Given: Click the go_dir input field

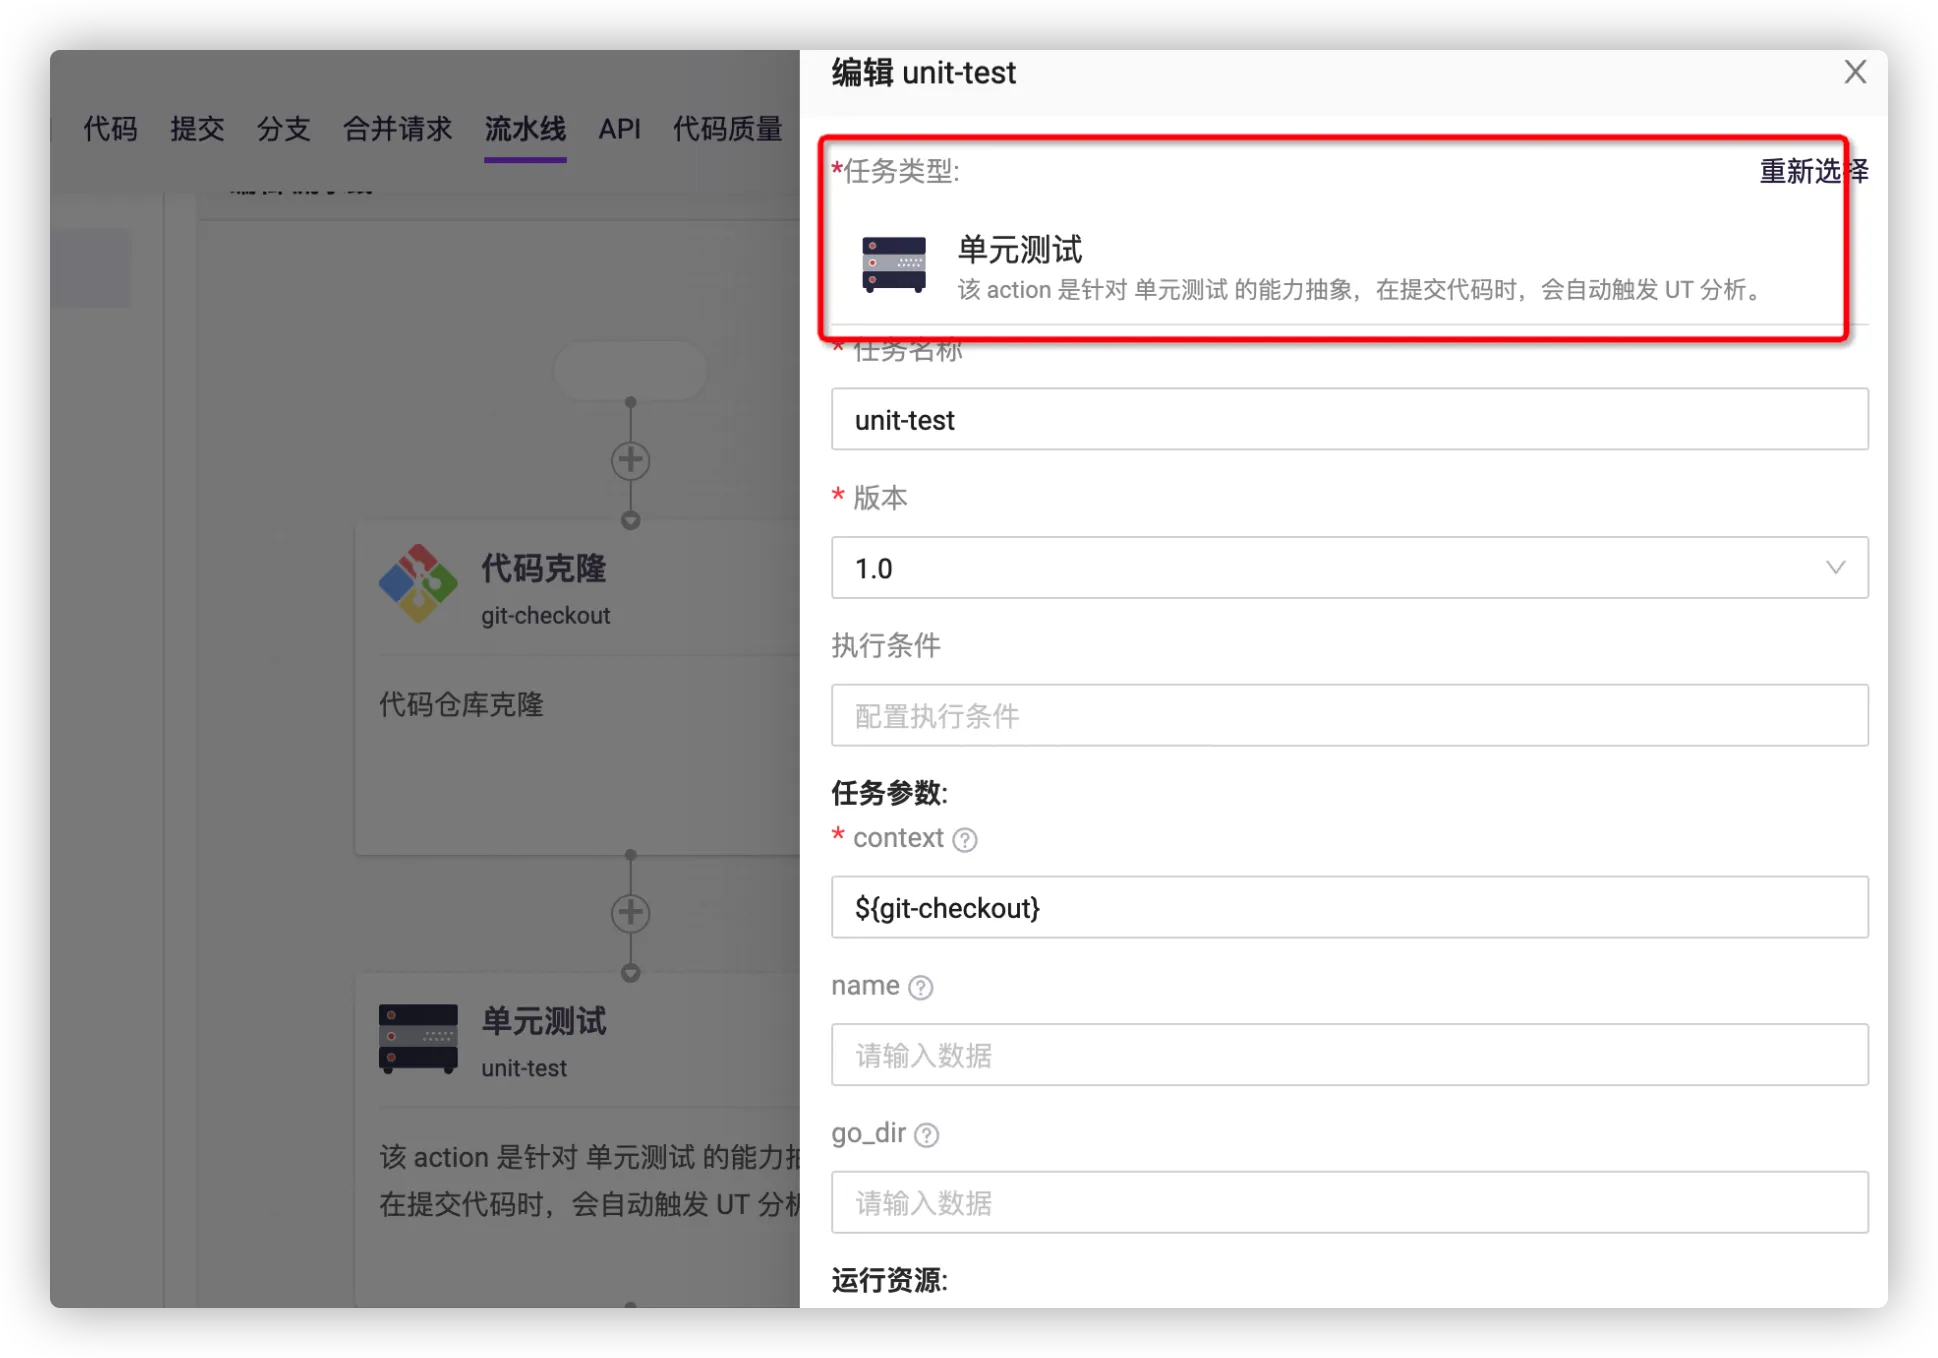Looking at the screenshot, I should tap(1348, 1203).
